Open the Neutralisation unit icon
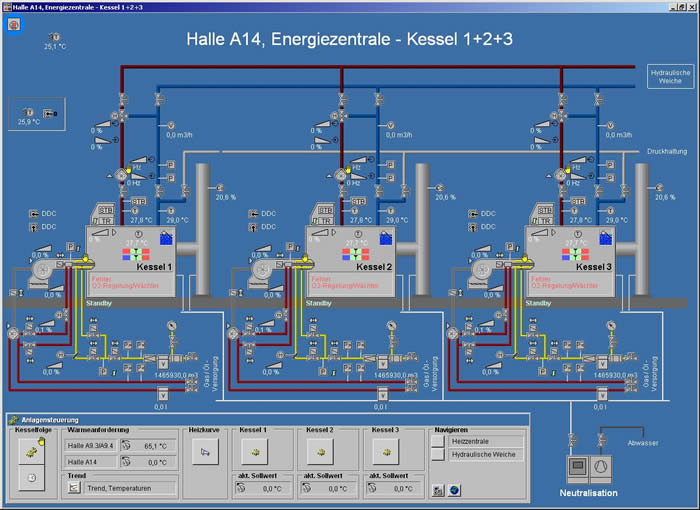The image size is (700, 510). point(587,468)
